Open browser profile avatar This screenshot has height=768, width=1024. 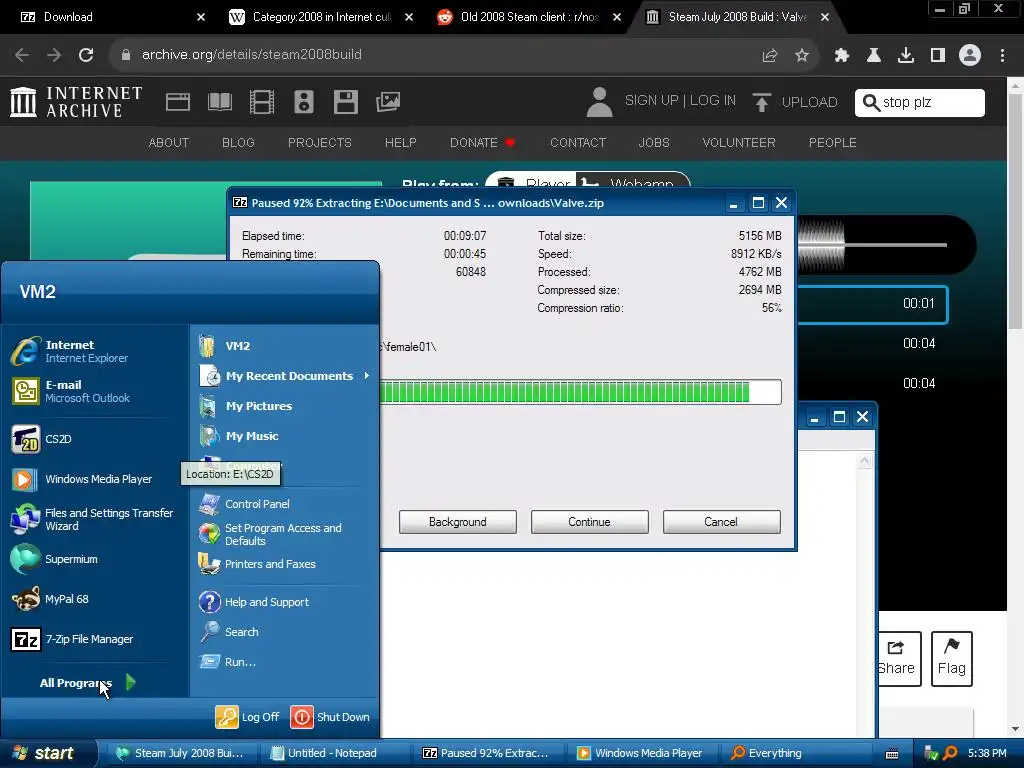[970, 56]
